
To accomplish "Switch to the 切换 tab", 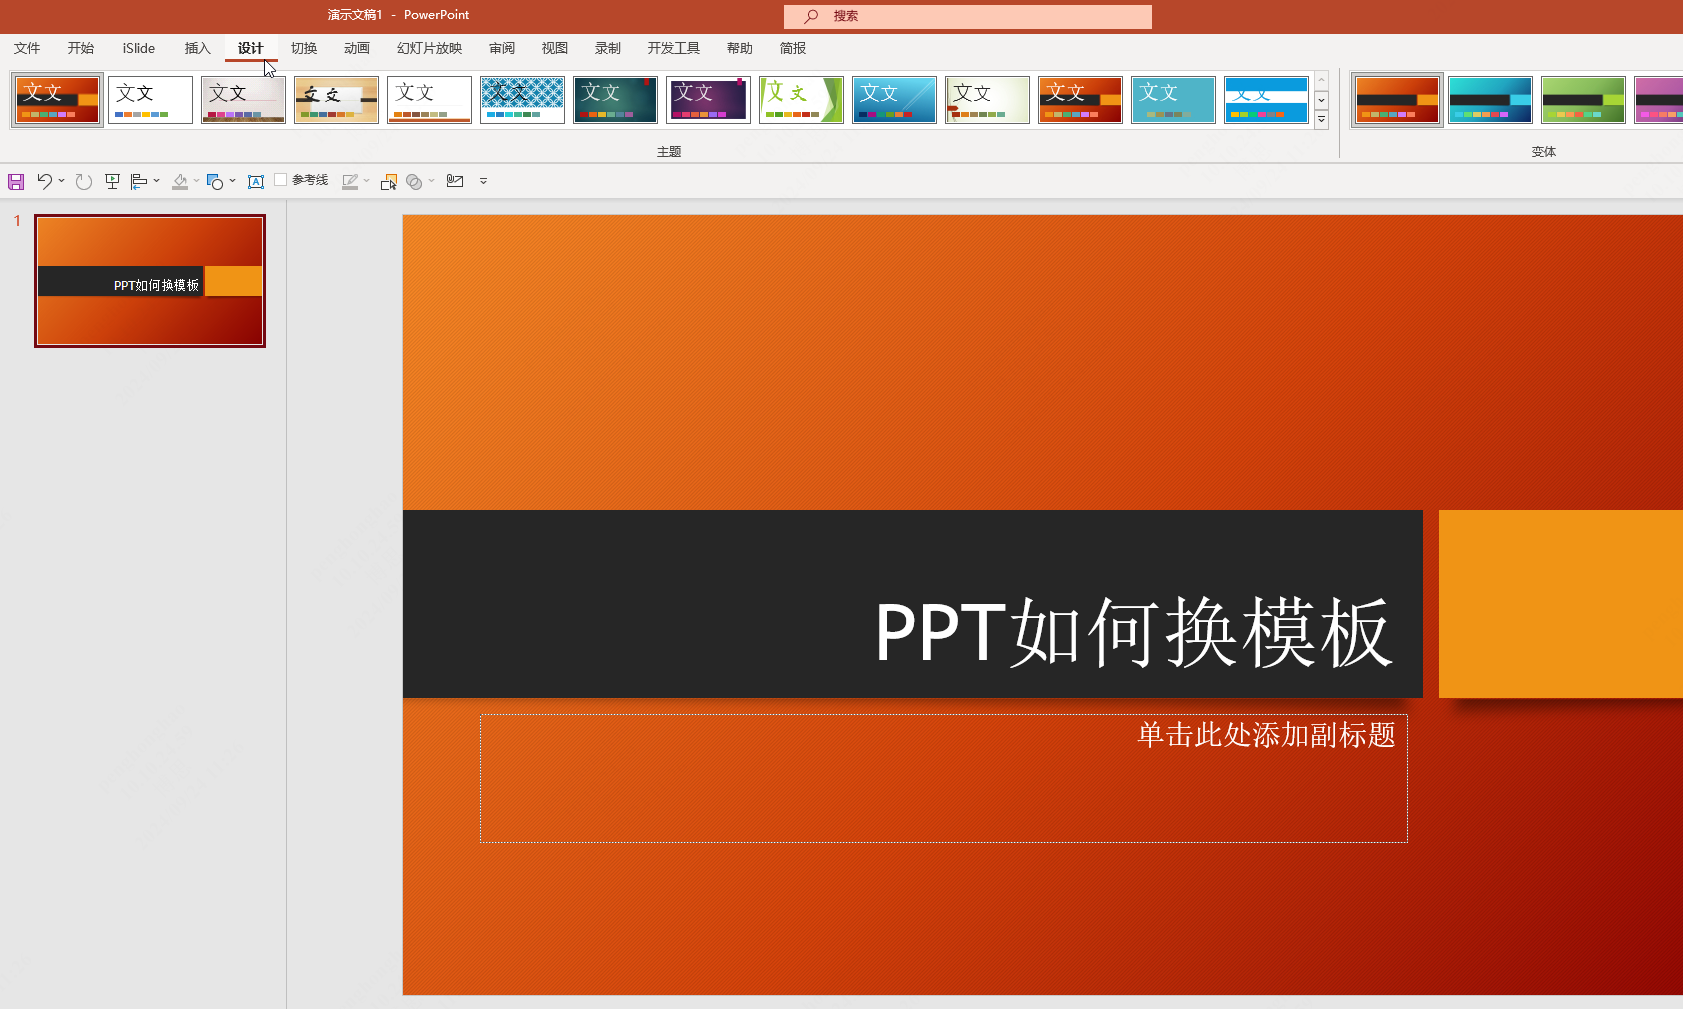I will click(304, 48).
